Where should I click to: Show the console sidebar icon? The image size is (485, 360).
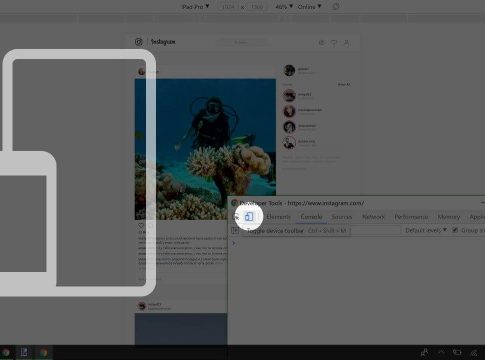[235, 230]
